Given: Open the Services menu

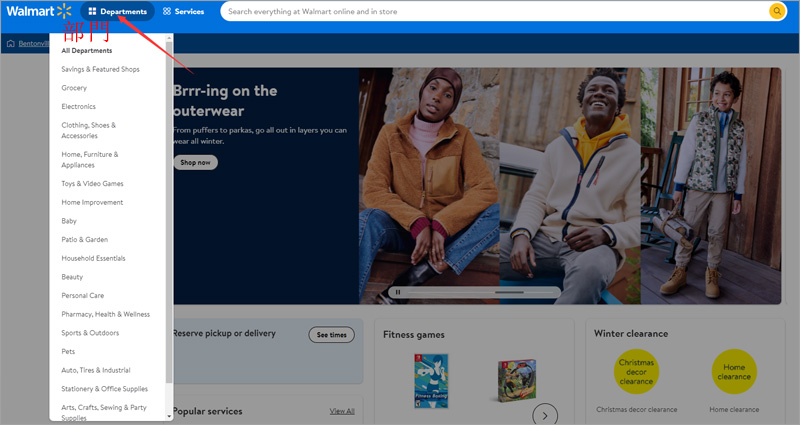Looking at the screenshot, I should 183,11.
